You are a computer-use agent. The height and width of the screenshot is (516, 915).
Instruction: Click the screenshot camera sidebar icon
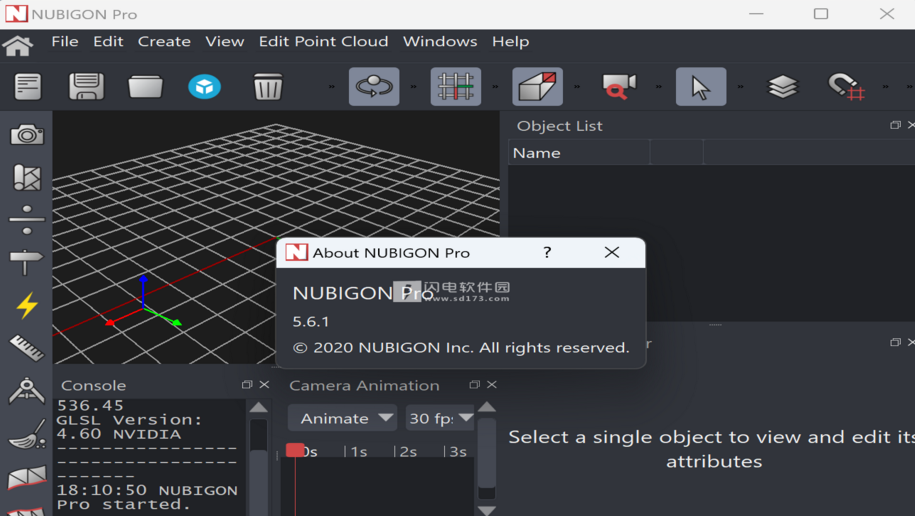(x=27, y=134)
